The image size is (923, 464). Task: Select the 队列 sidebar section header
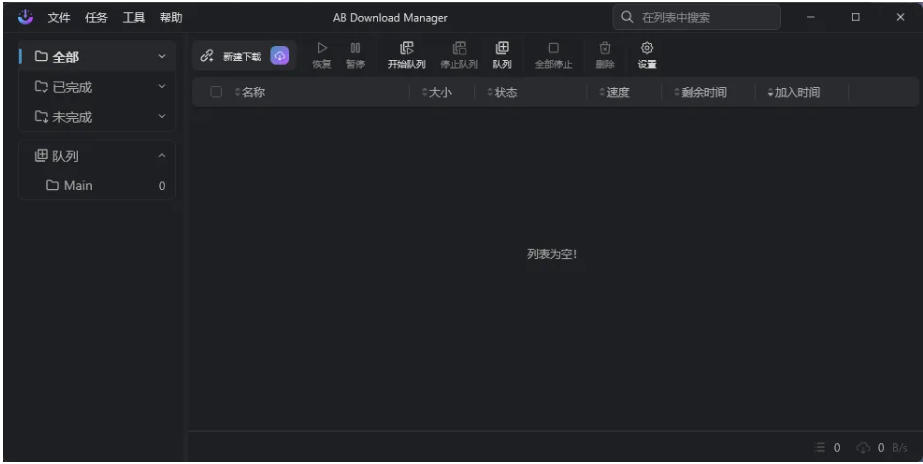(98, 156)
